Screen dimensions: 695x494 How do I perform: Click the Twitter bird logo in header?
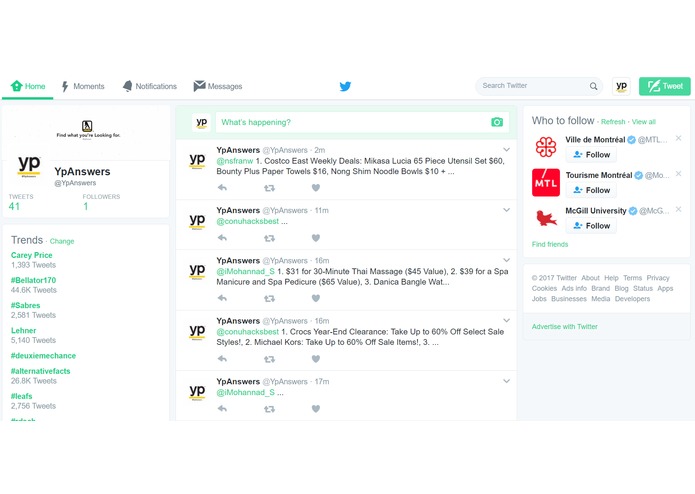(345, 86)
